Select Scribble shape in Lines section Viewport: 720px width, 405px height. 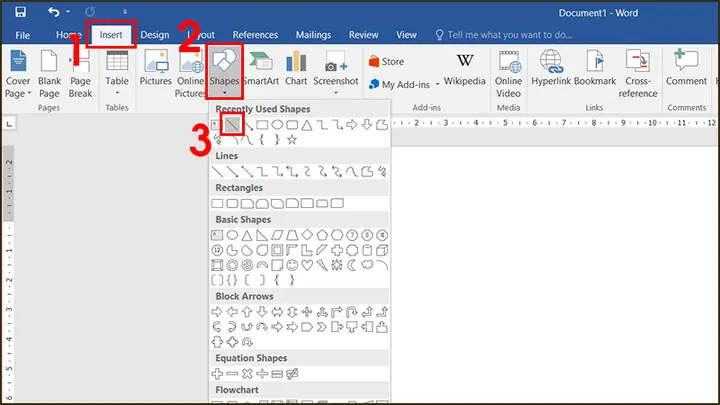point(382,172)
